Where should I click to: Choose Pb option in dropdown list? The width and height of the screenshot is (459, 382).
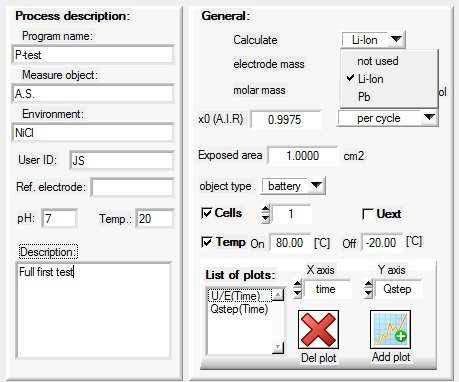[x=364, y=97]
